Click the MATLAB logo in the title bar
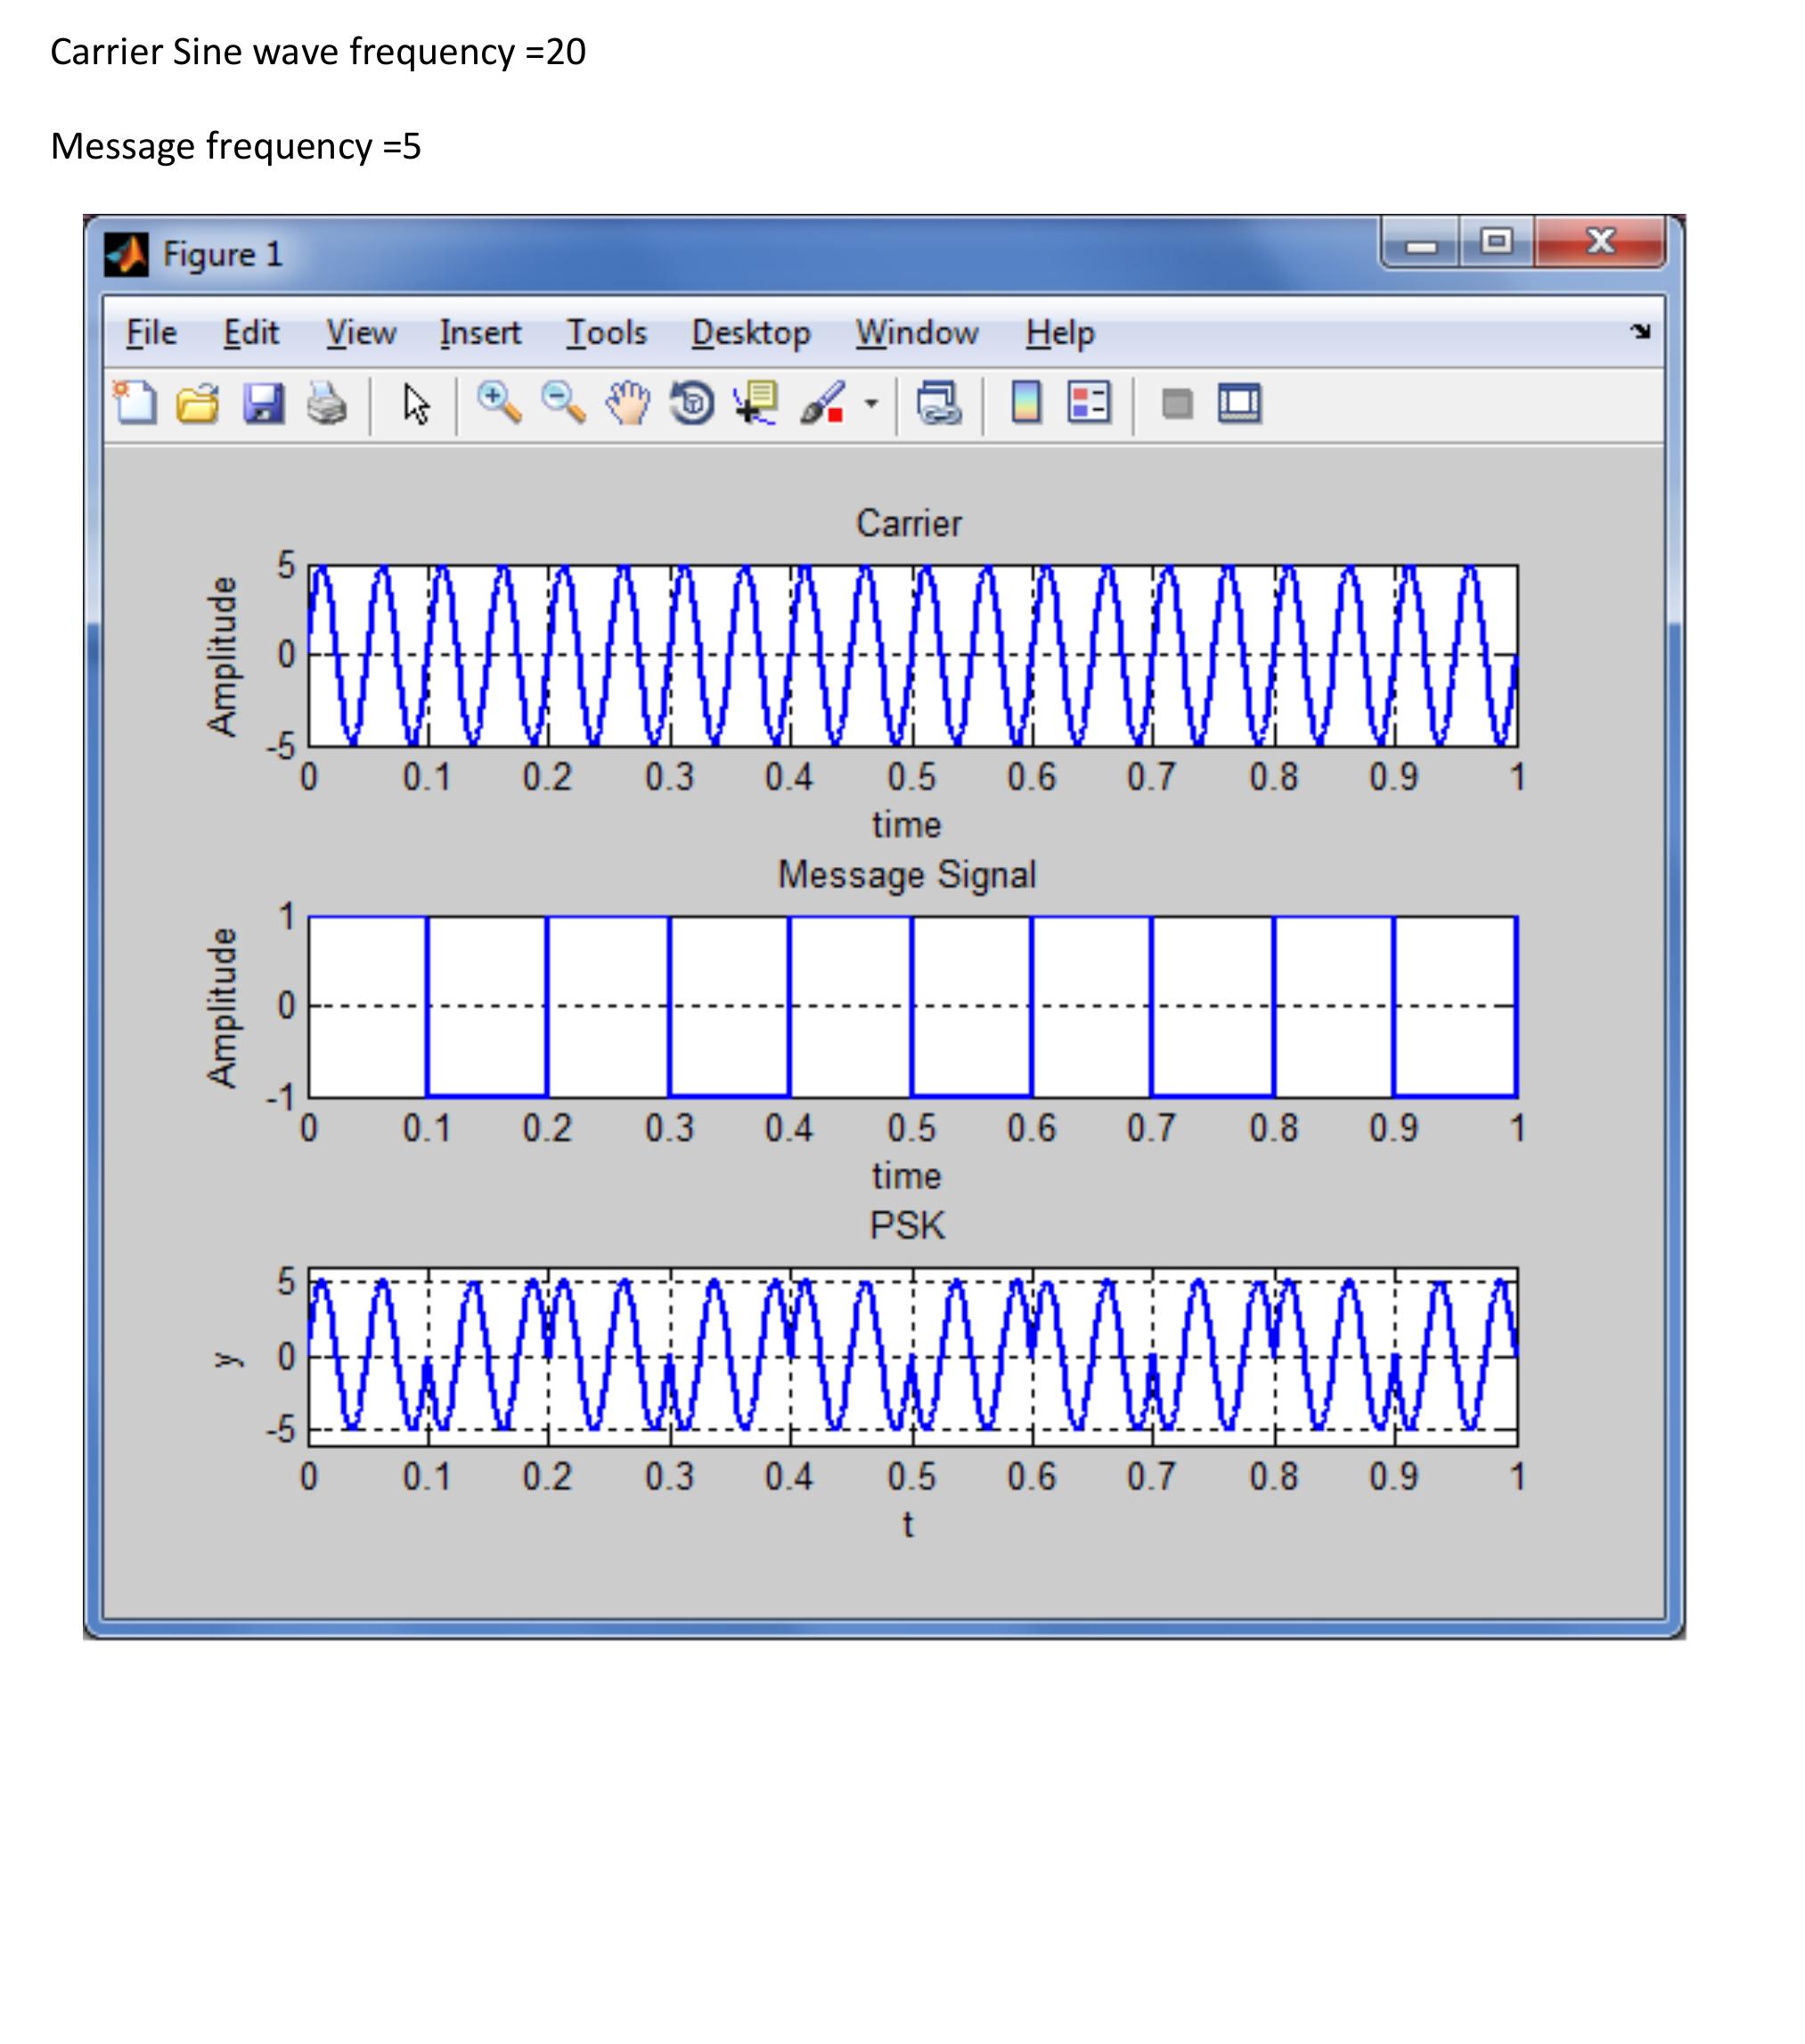1805x2044 pixels. pos(127,254)
